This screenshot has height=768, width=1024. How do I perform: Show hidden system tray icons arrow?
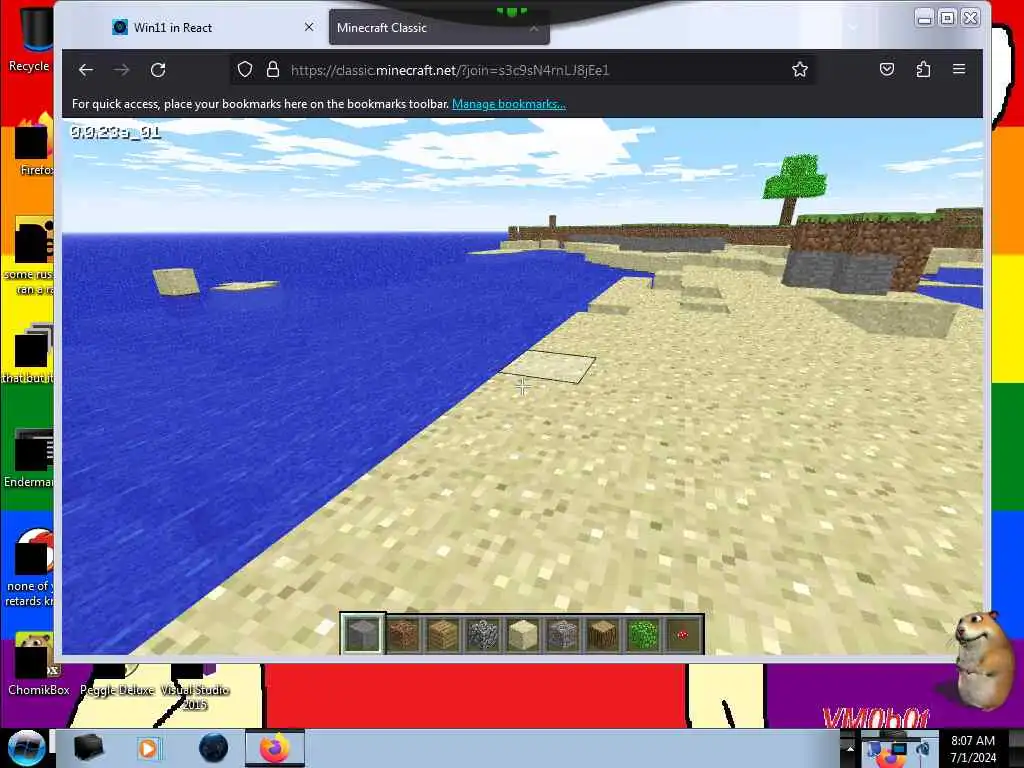pyautogui.click(x=850, y=748)
